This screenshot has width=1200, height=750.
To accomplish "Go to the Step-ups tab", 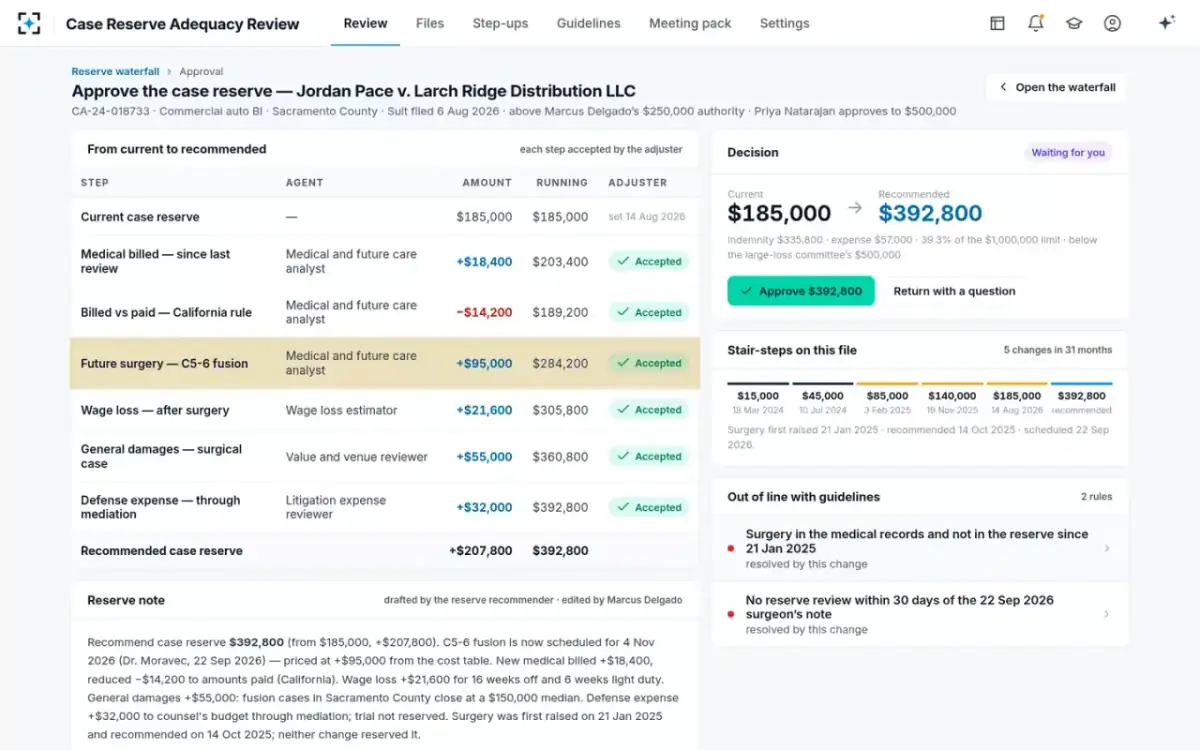I will click(500, 23).
